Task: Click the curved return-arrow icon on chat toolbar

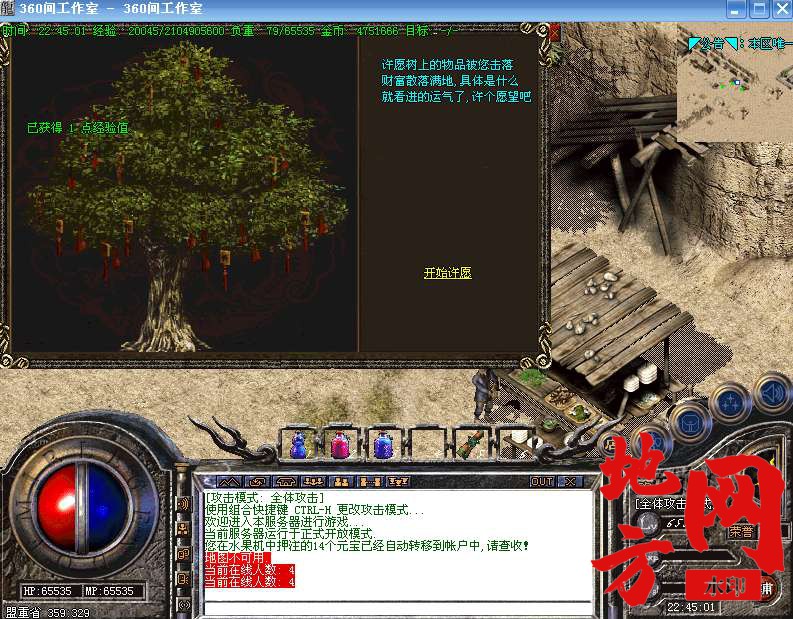Action: click(257, 482)
